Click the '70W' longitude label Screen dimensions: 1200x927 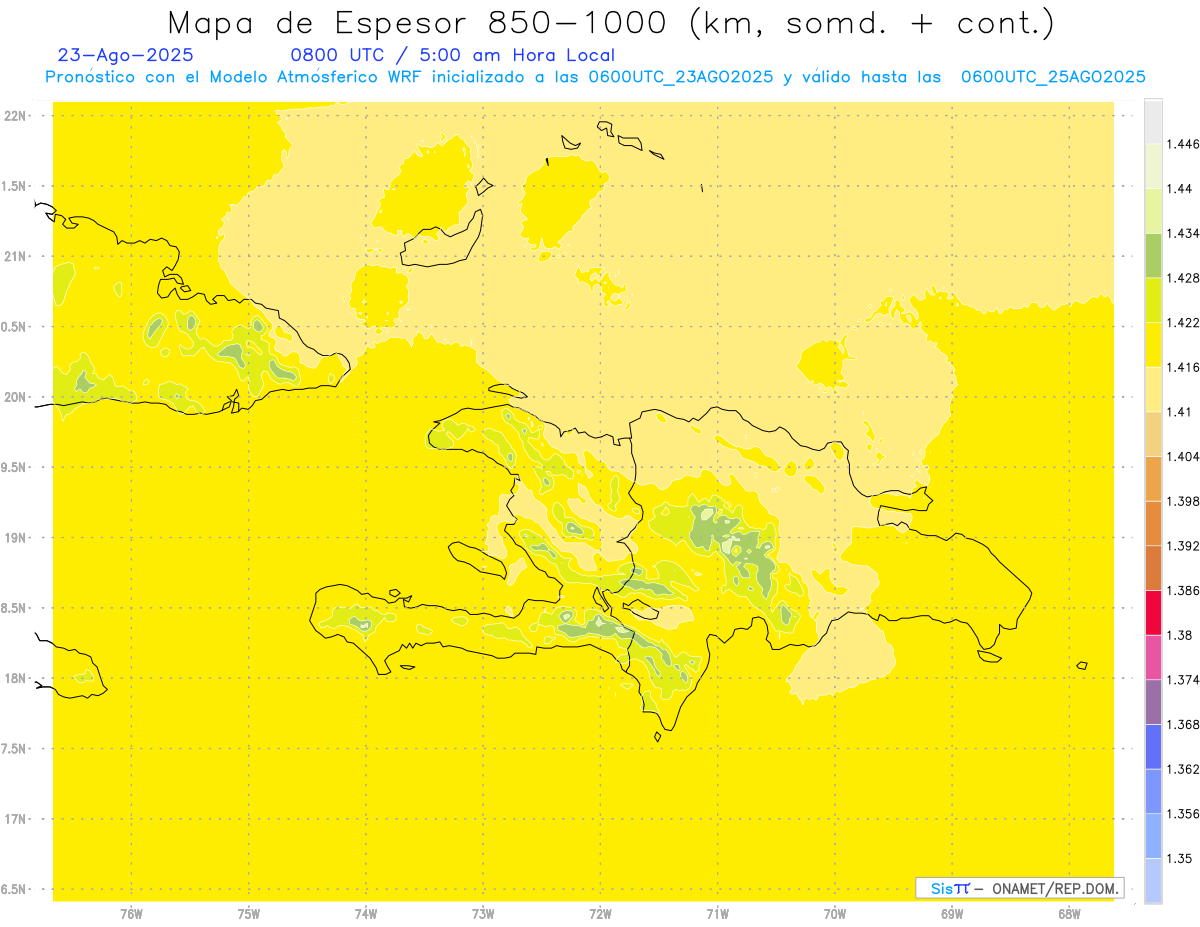(835, 913)
